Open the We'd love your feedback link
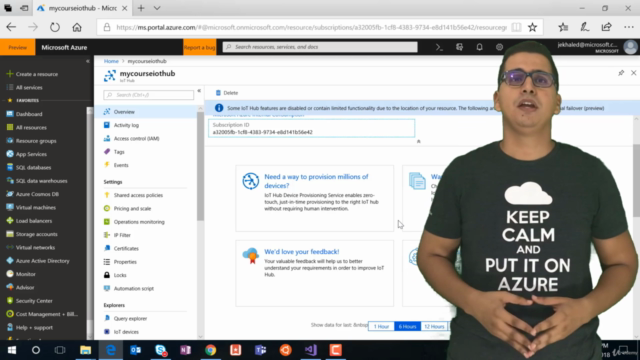 [302, 252]
